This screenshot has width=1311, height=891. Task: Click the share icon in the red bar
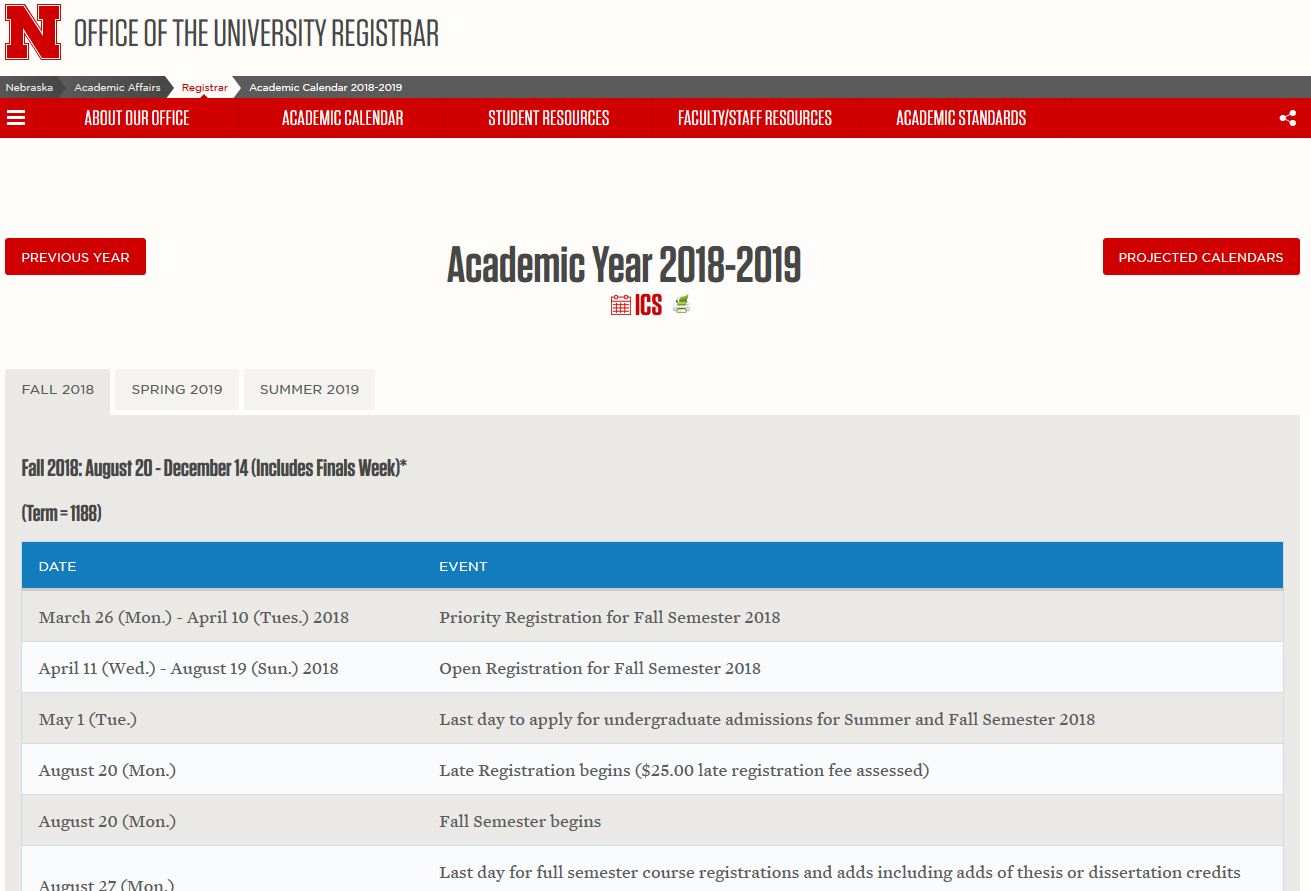point(1288,118)
